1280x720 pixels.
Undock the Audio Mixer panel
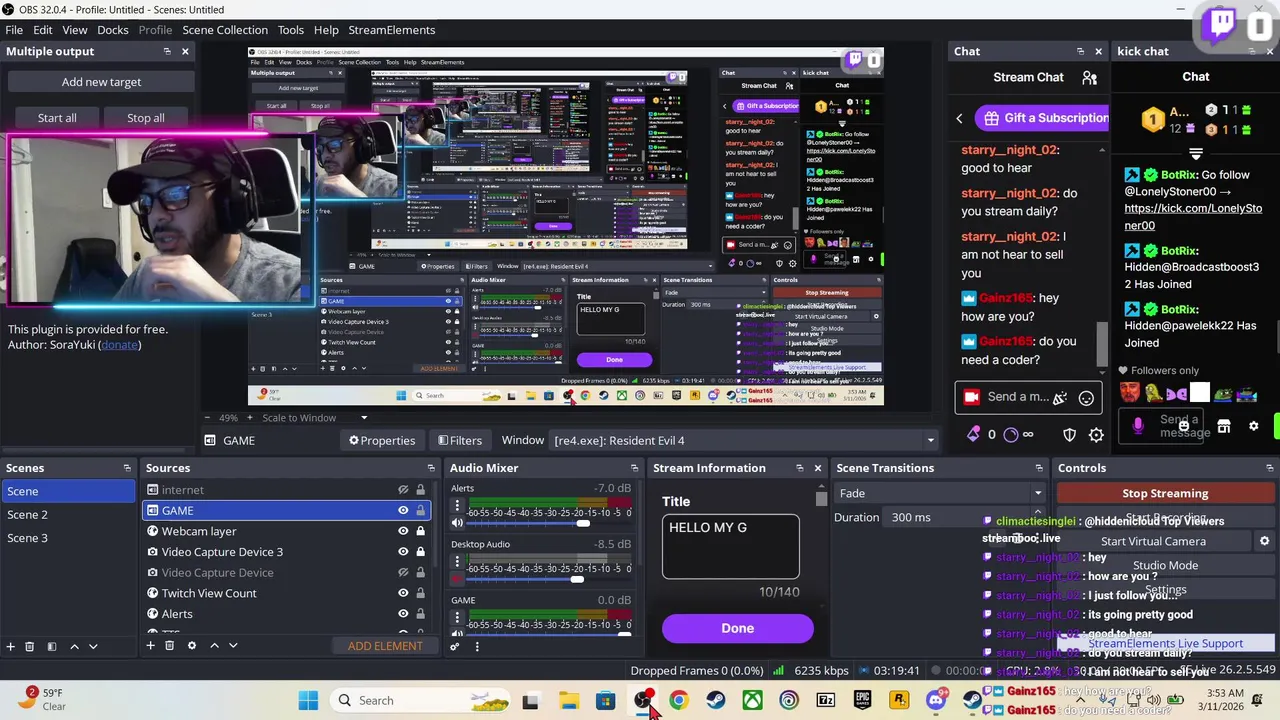pos(634,468)
